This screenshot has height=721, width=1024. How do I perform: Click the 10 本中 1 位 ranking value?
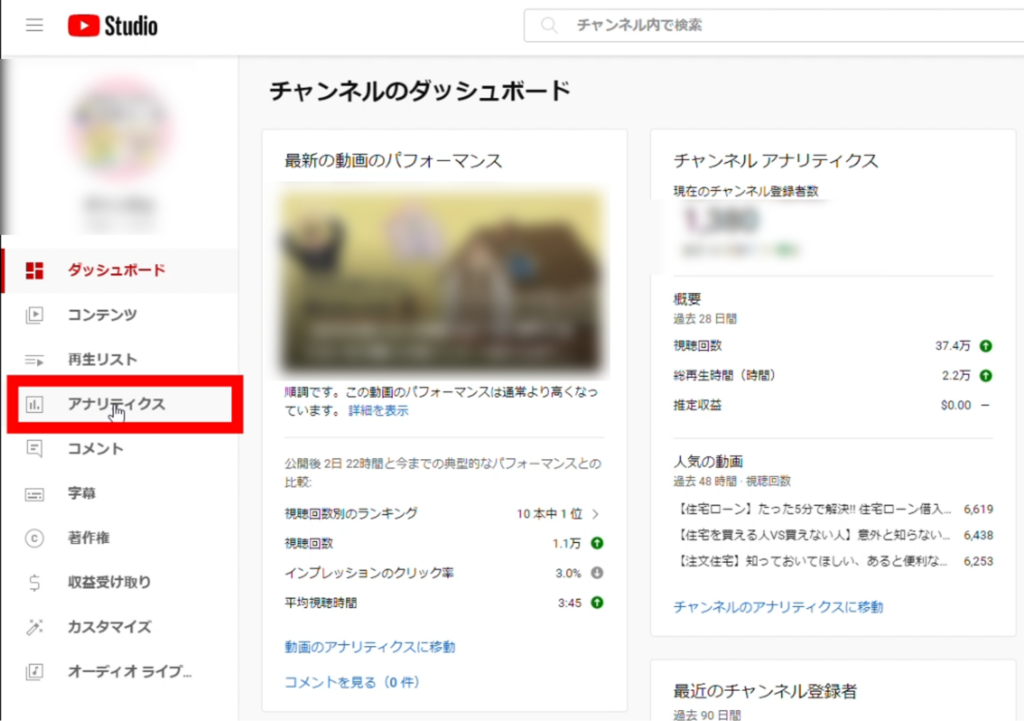[x=549, y=514]
